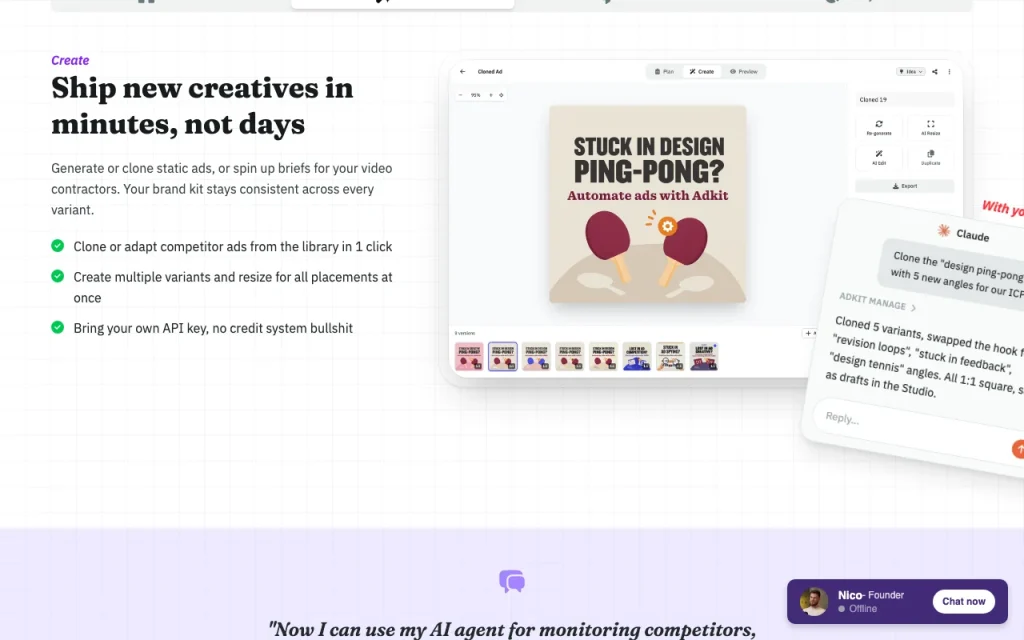Click the purple Create section label
This screenshot has width=1024, height=640.
70,60
